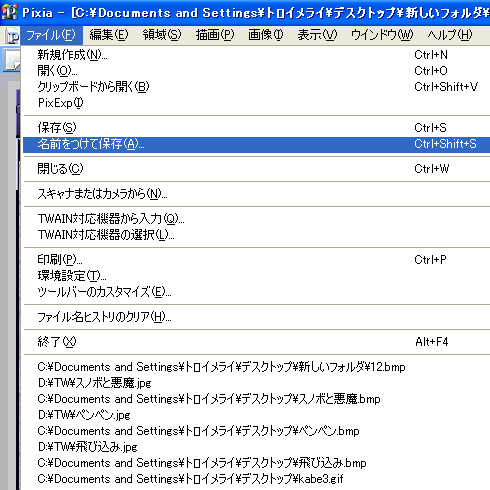The height and width of the screenshot is (490, 490).
Task: Open the ヘルプ(H) menu
Action: 450,35
